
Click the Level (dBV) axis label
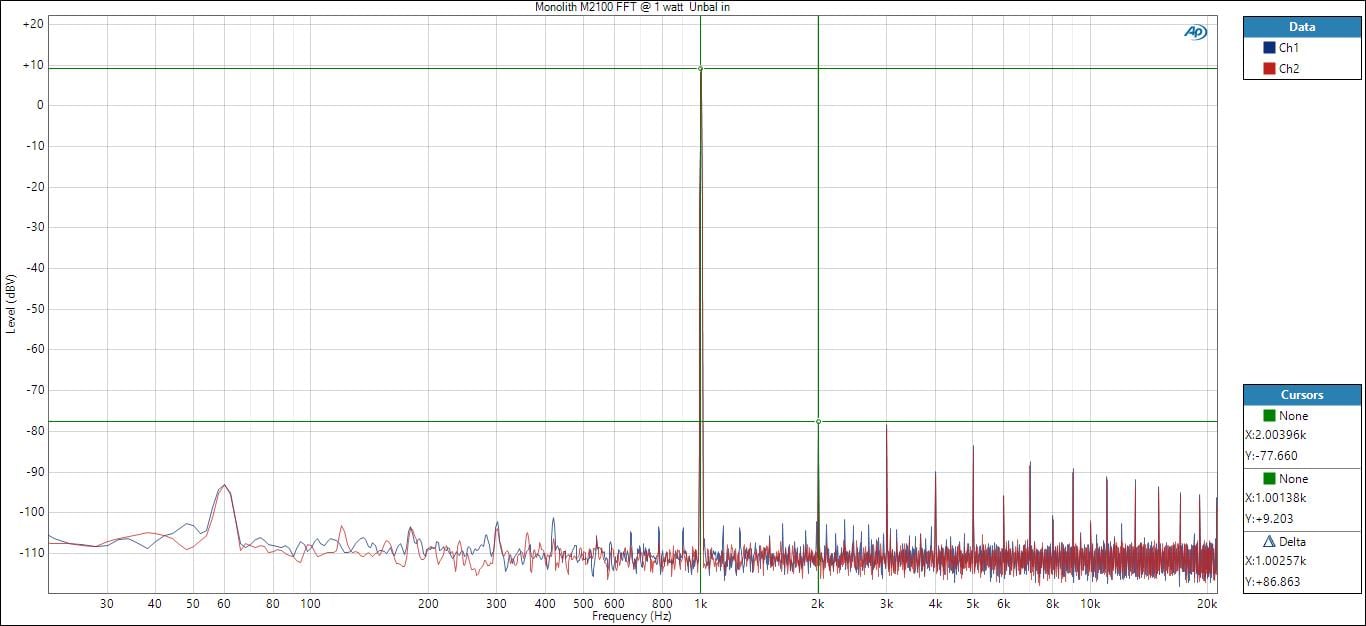(x=10, y=302)
